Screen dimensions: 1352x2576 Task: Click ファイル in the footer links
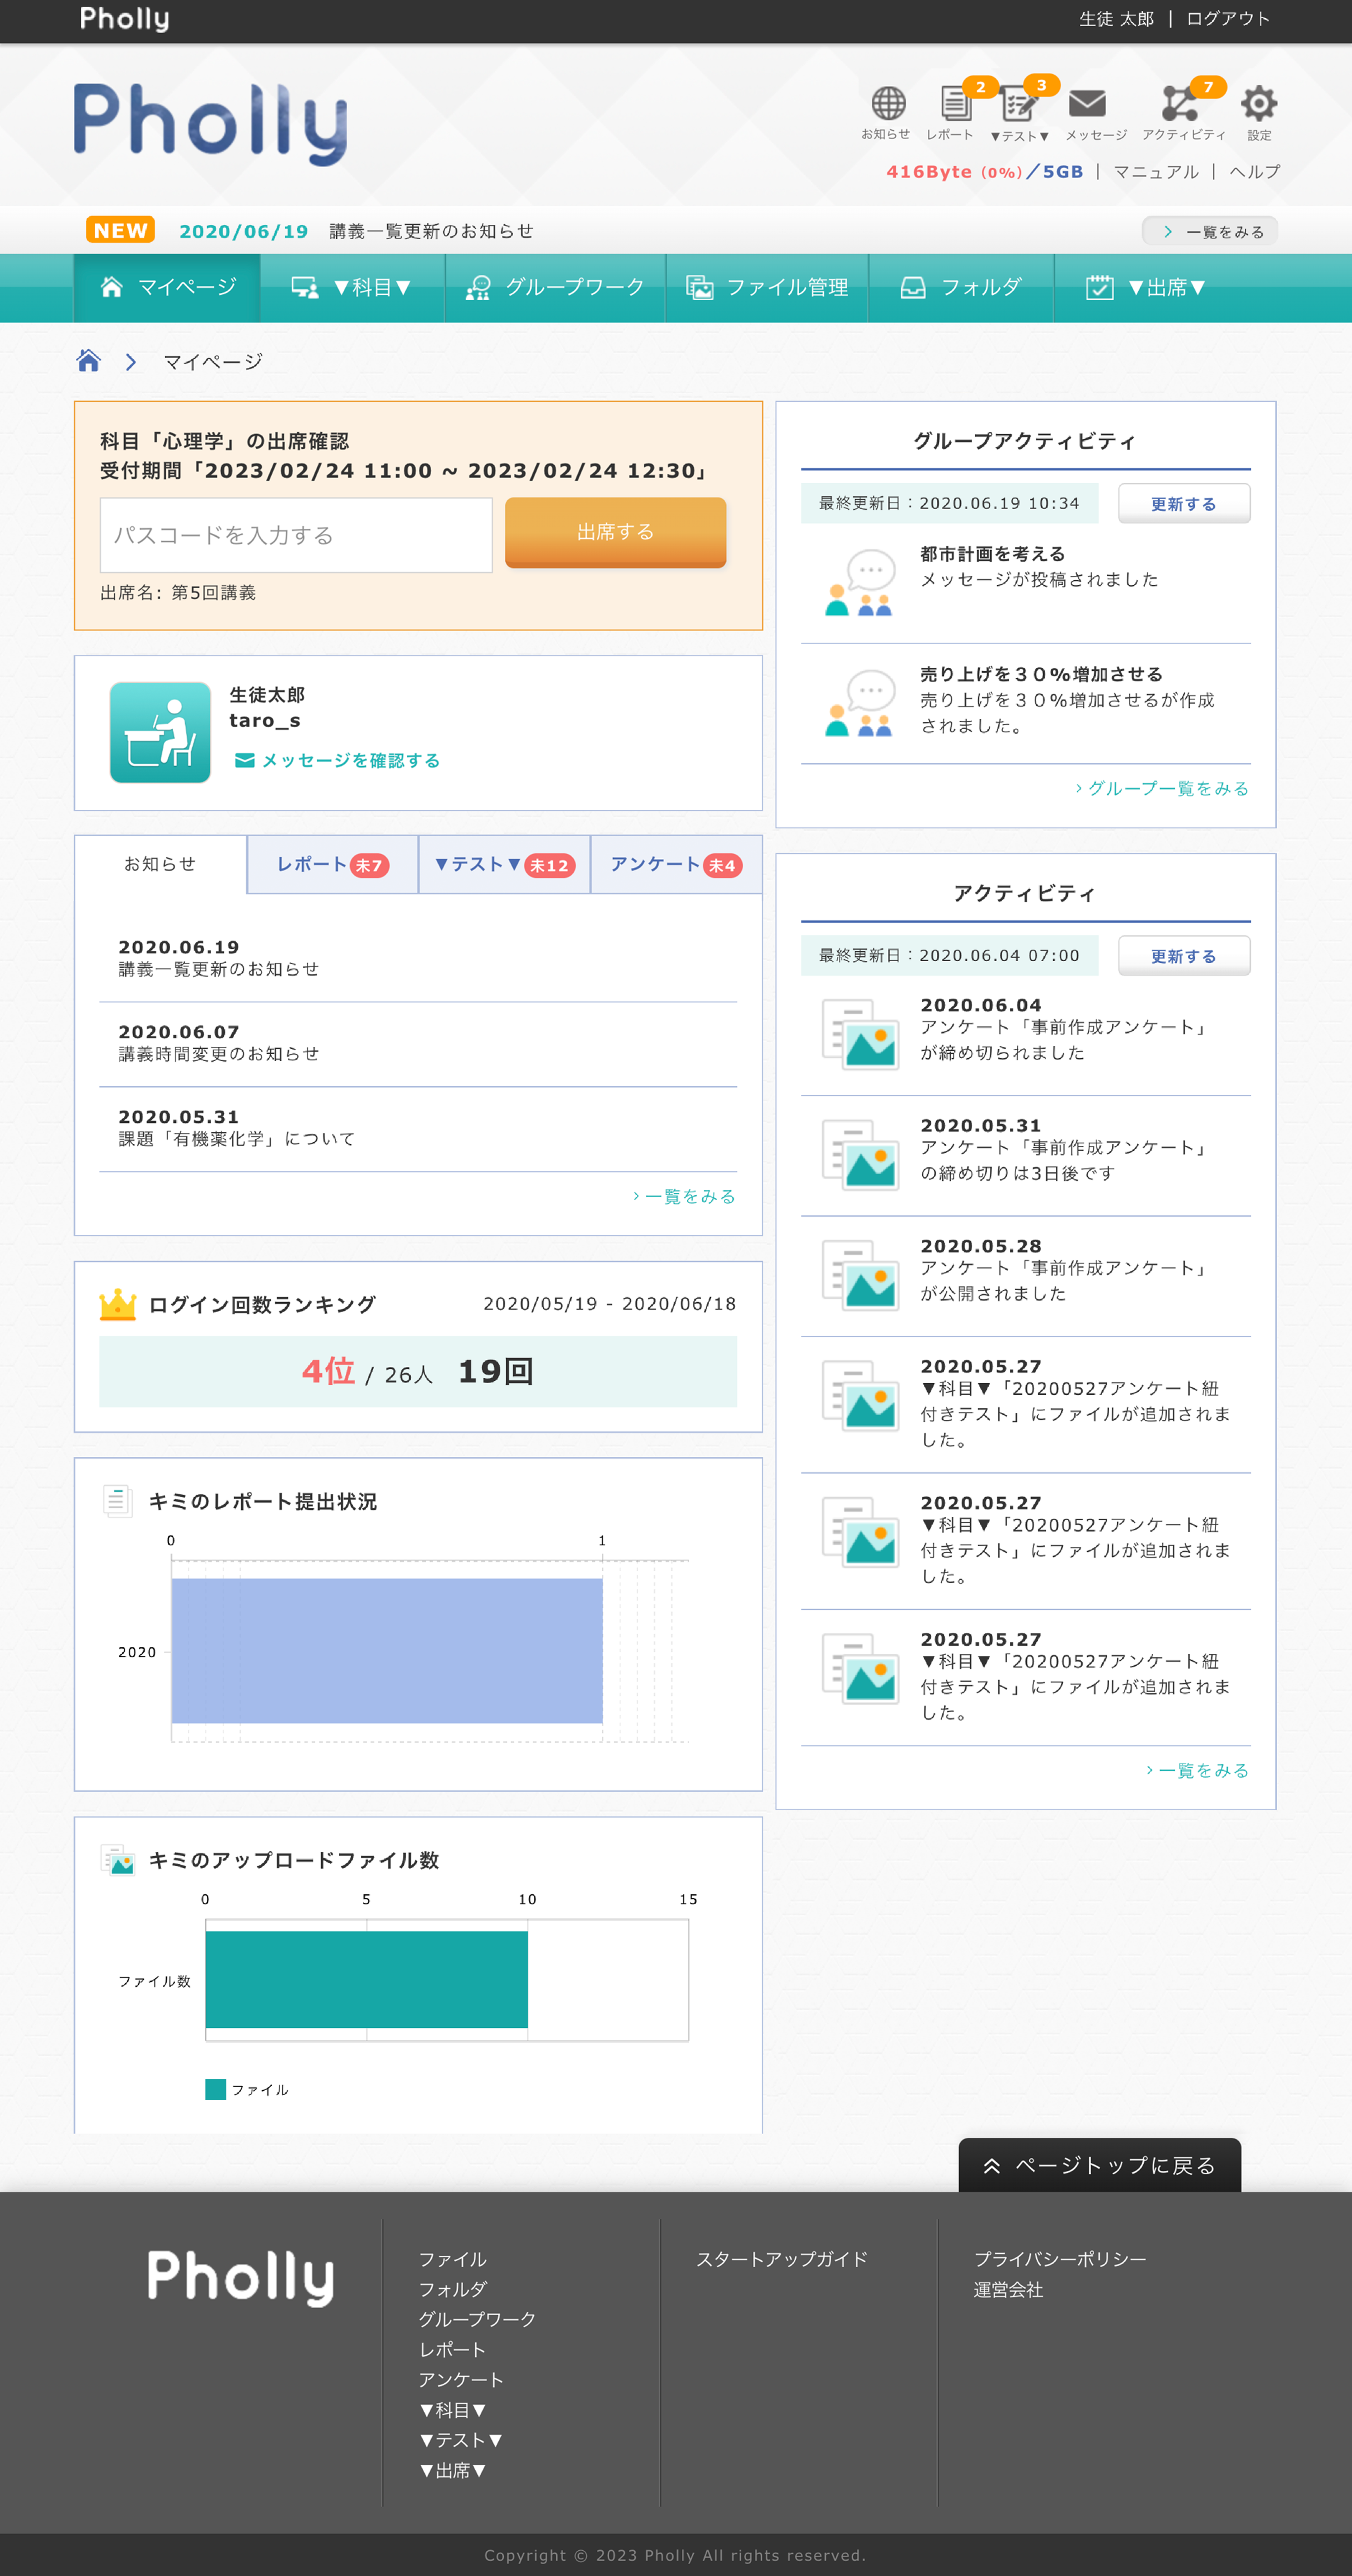click(453, 2259)
